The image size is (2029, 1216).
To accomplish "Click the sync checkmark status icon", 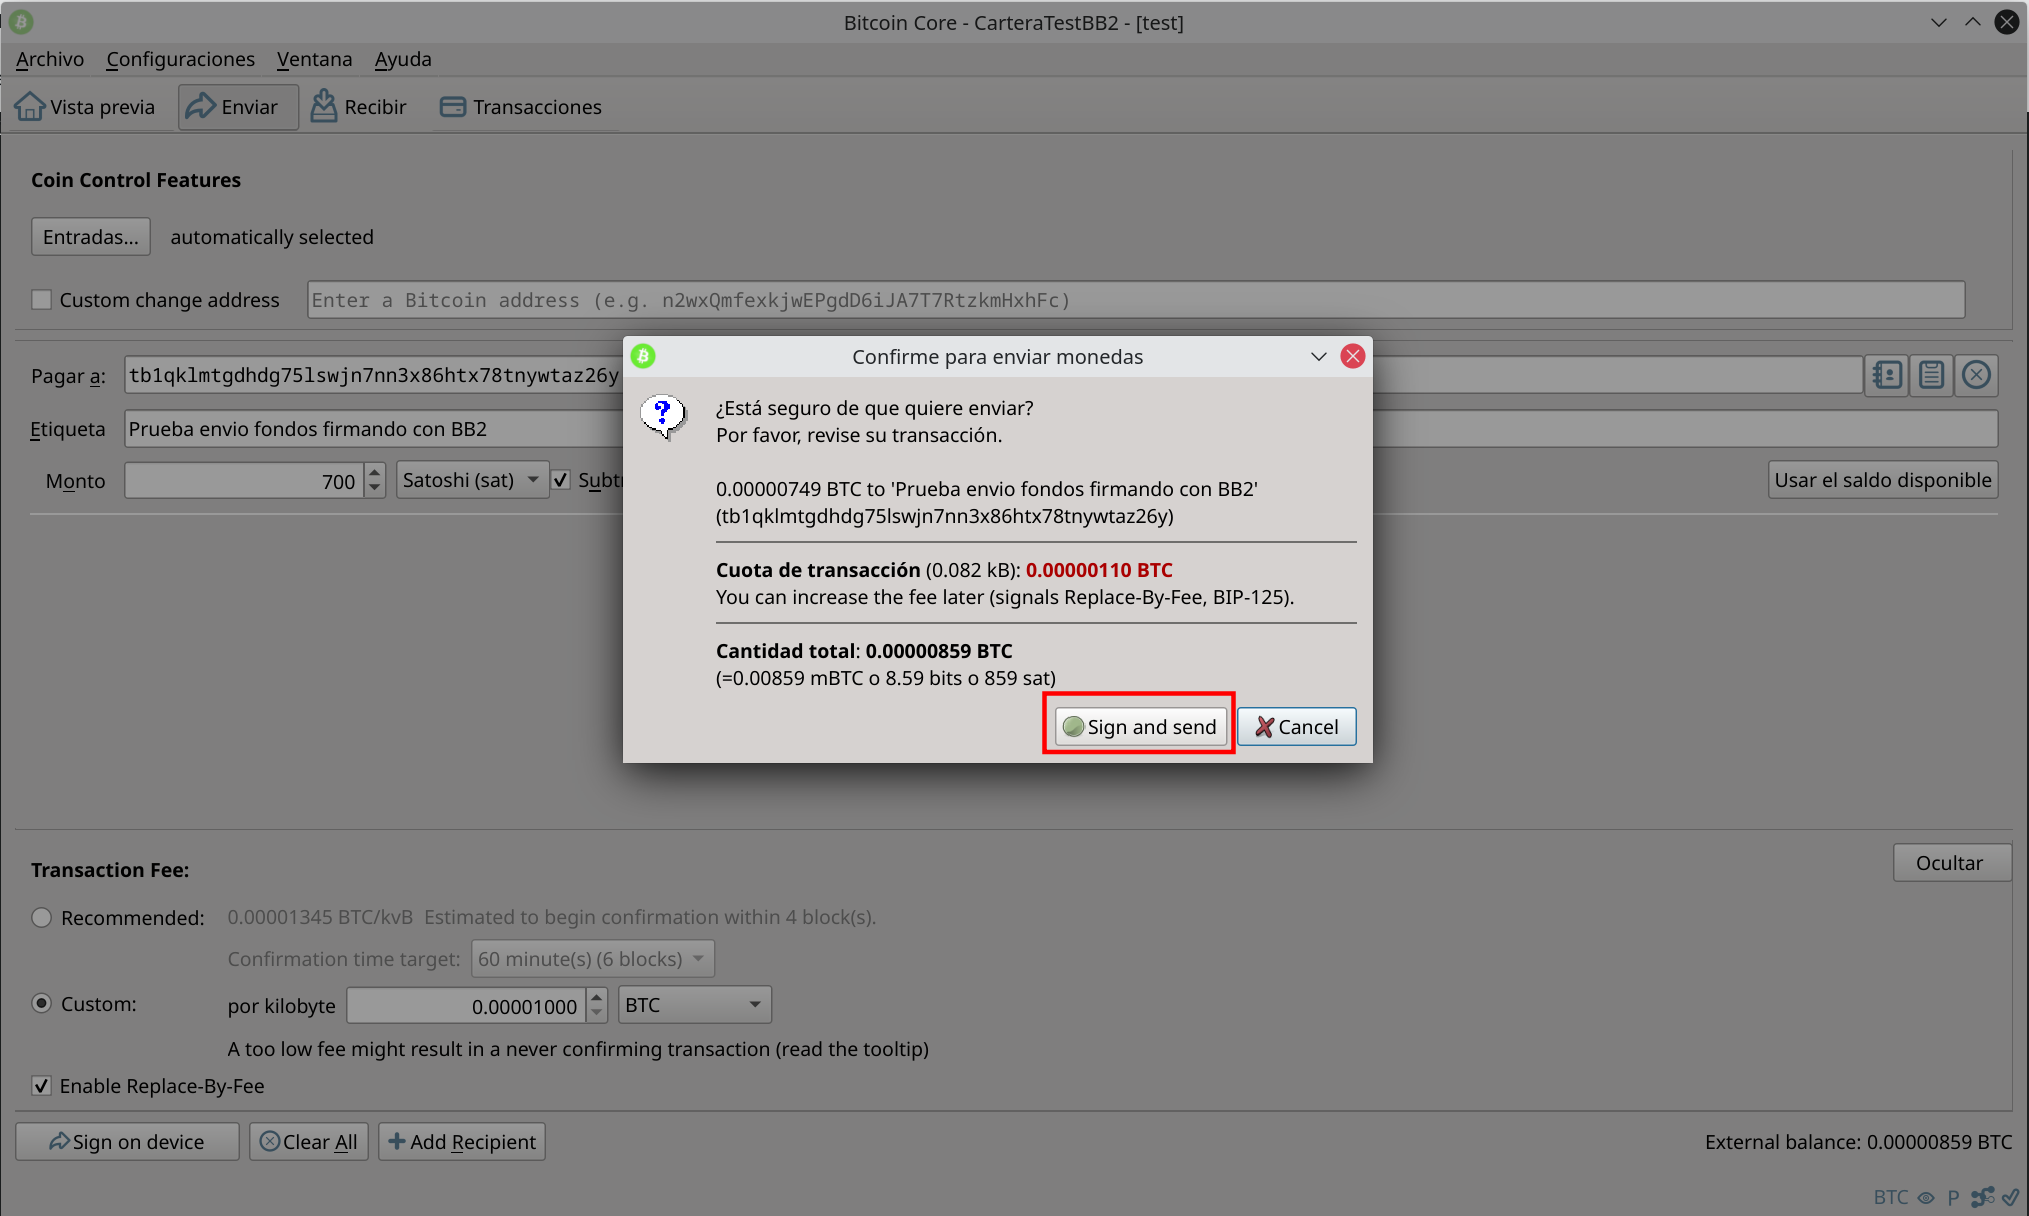I will pyautogui.click(x=2010, y=1197).
